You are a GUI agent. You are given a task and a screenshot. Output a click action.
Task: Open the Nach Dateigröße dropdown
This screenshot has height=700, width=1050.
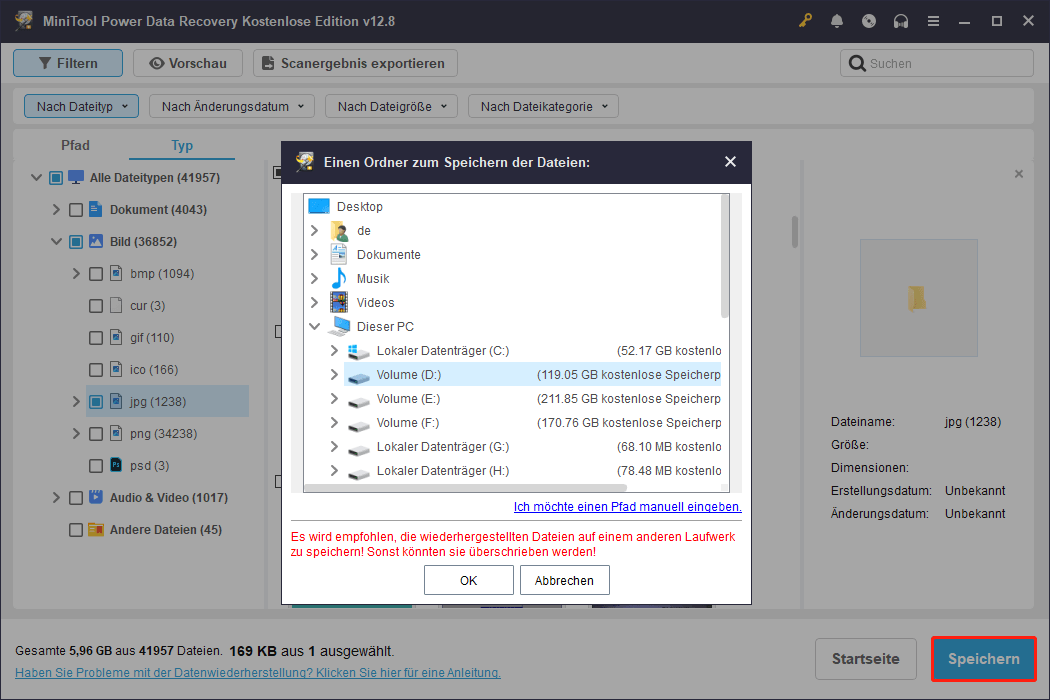pyautogui.click(x=391, y=105)
